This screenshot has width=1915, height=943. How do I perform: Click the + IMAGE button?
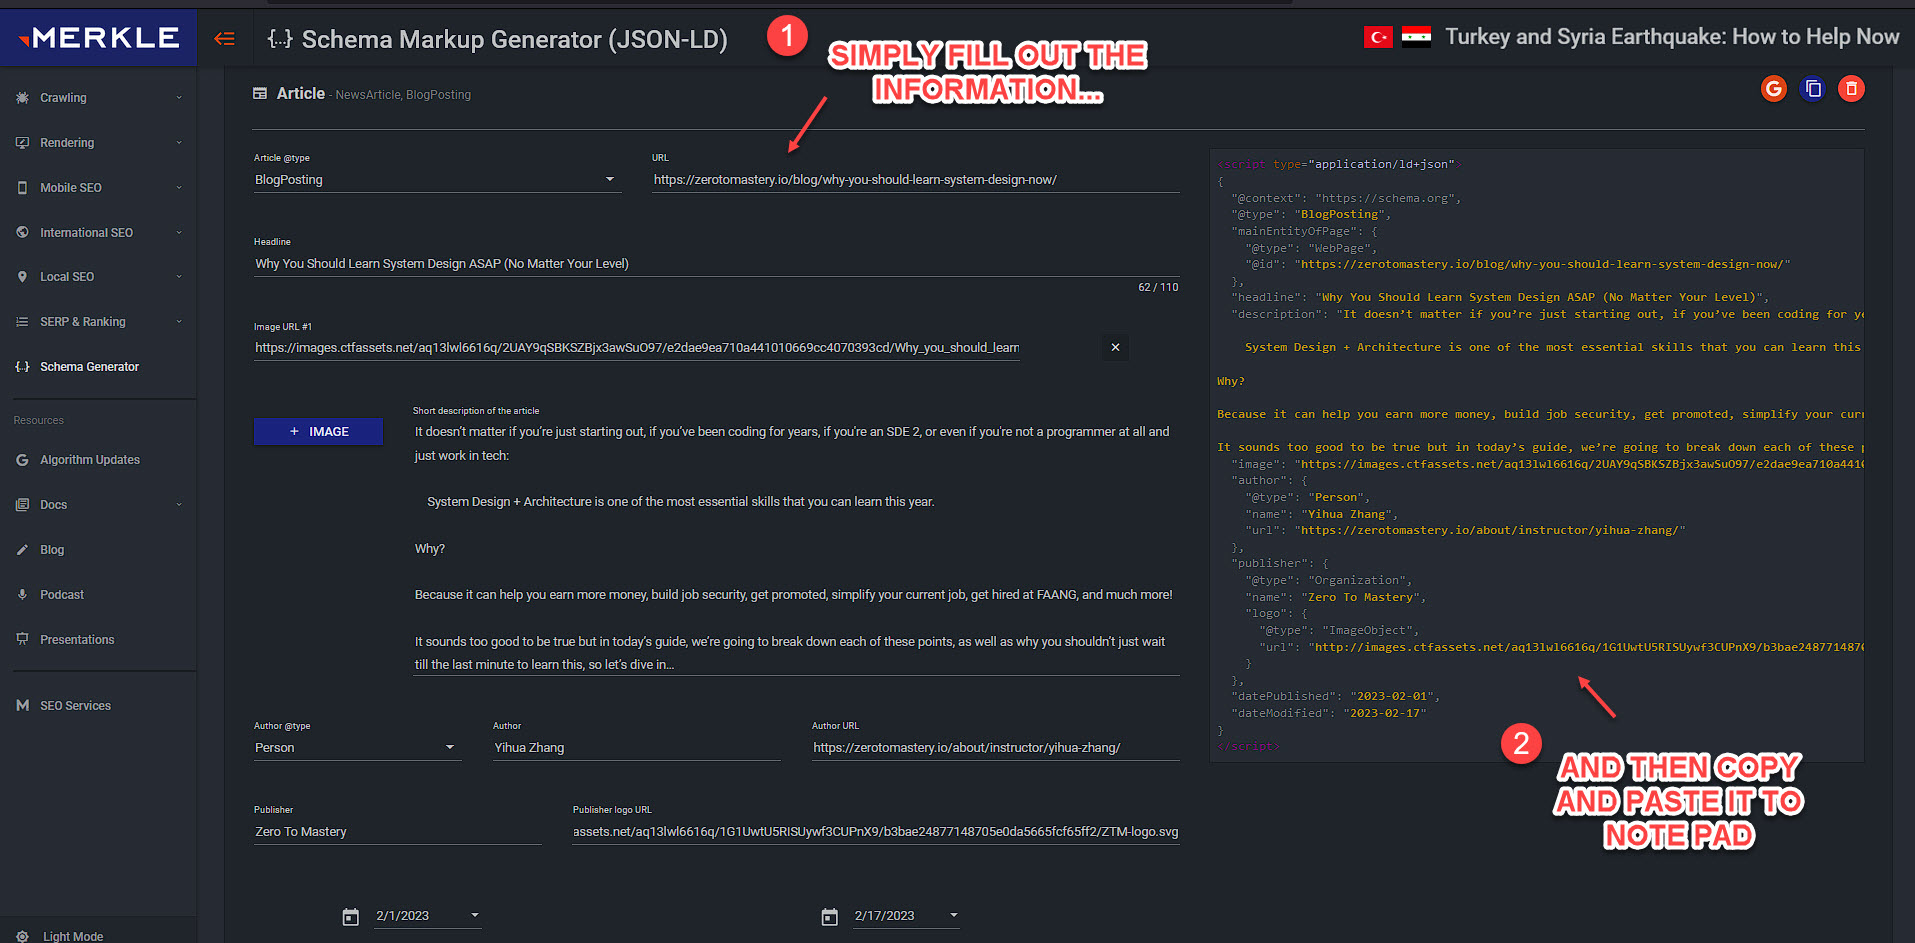coord(318,431)
